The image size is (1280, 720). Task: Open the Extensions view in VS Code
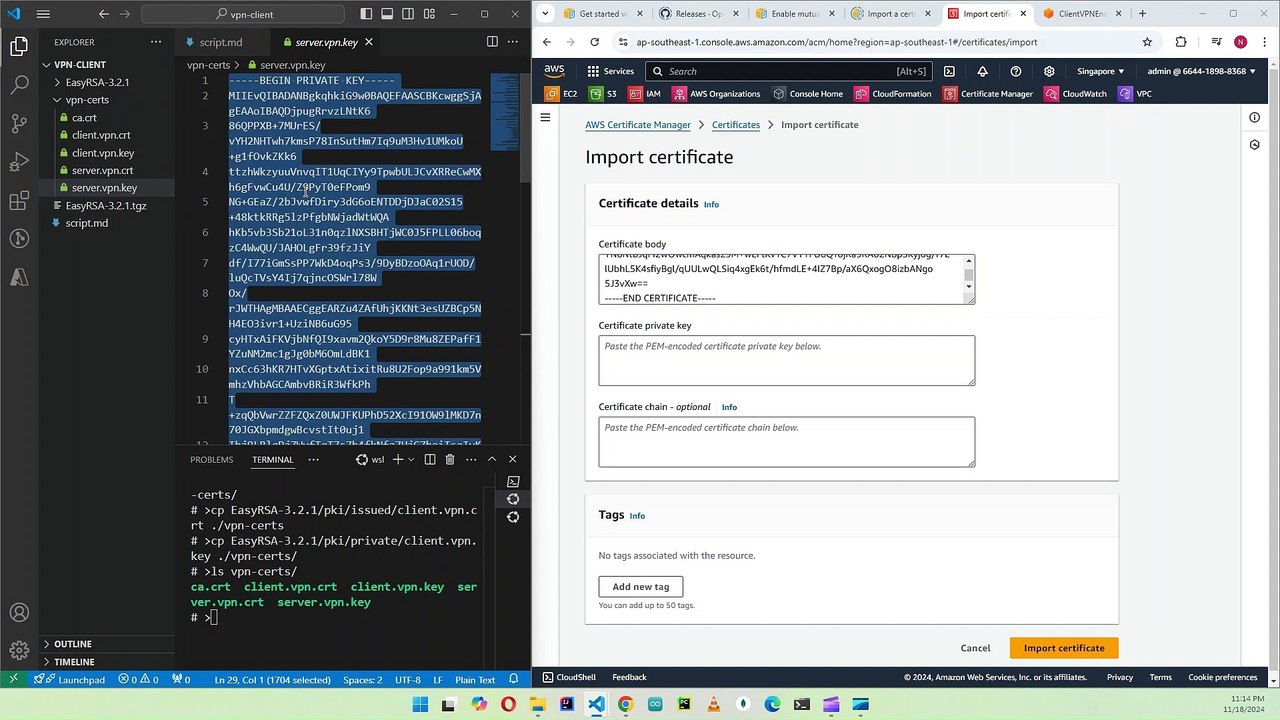pyautogui.click(x=19, y=202)
